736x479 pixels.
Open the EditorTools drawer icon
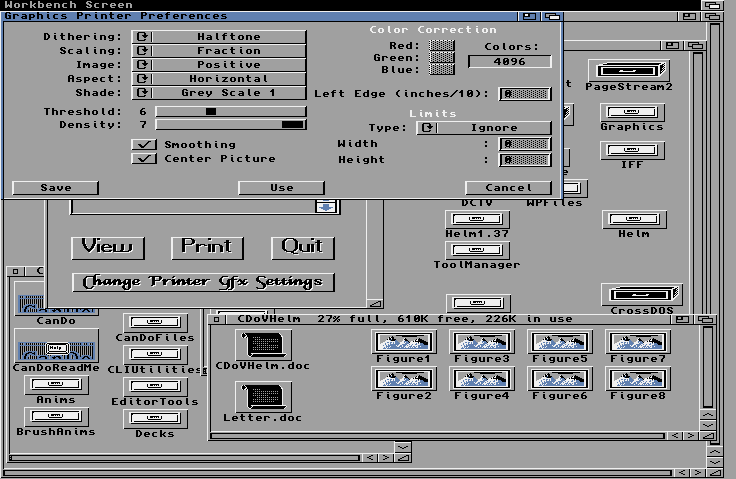155,386
